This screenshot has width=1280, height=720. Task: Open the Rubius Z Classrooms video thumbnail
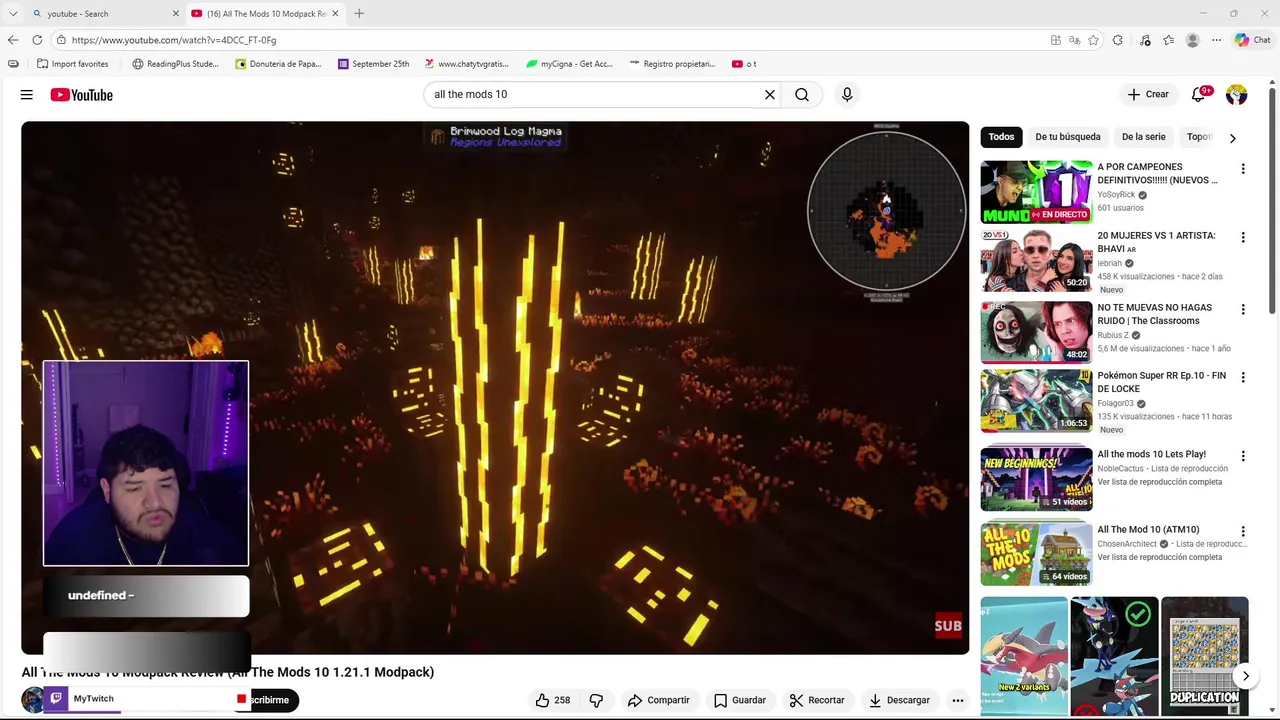1036,332
